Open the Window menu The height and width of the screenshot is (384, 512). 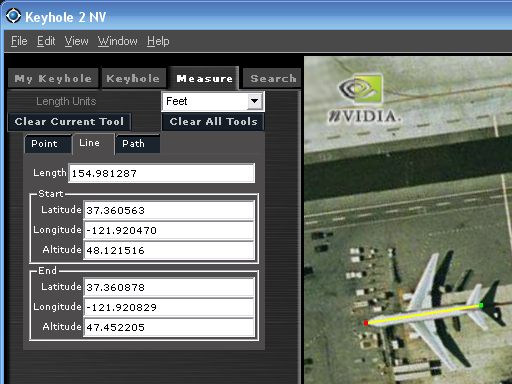pos(117,41)
